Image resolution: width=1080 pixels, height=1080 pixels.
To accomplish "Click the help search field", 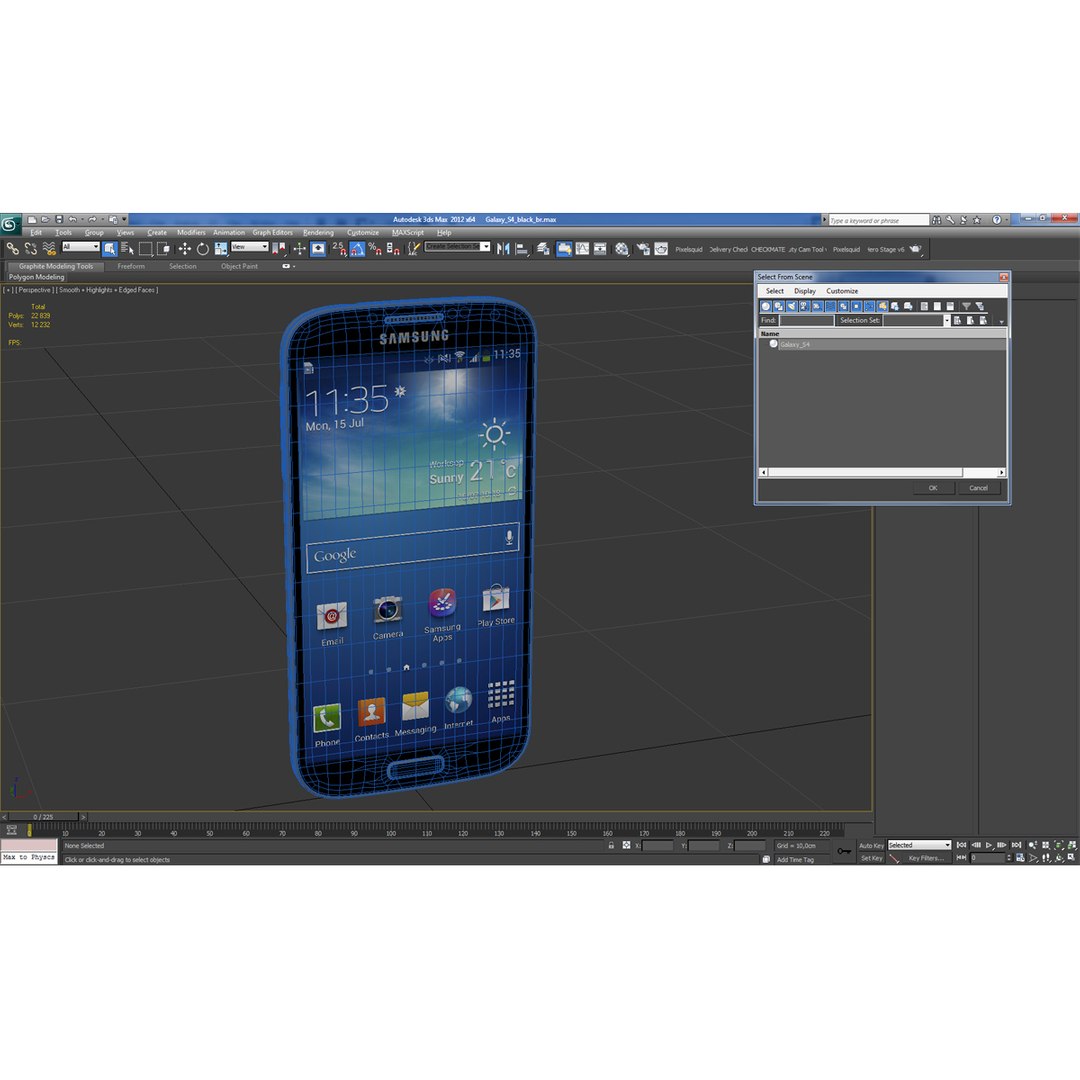I will click(x=878, y=220).
